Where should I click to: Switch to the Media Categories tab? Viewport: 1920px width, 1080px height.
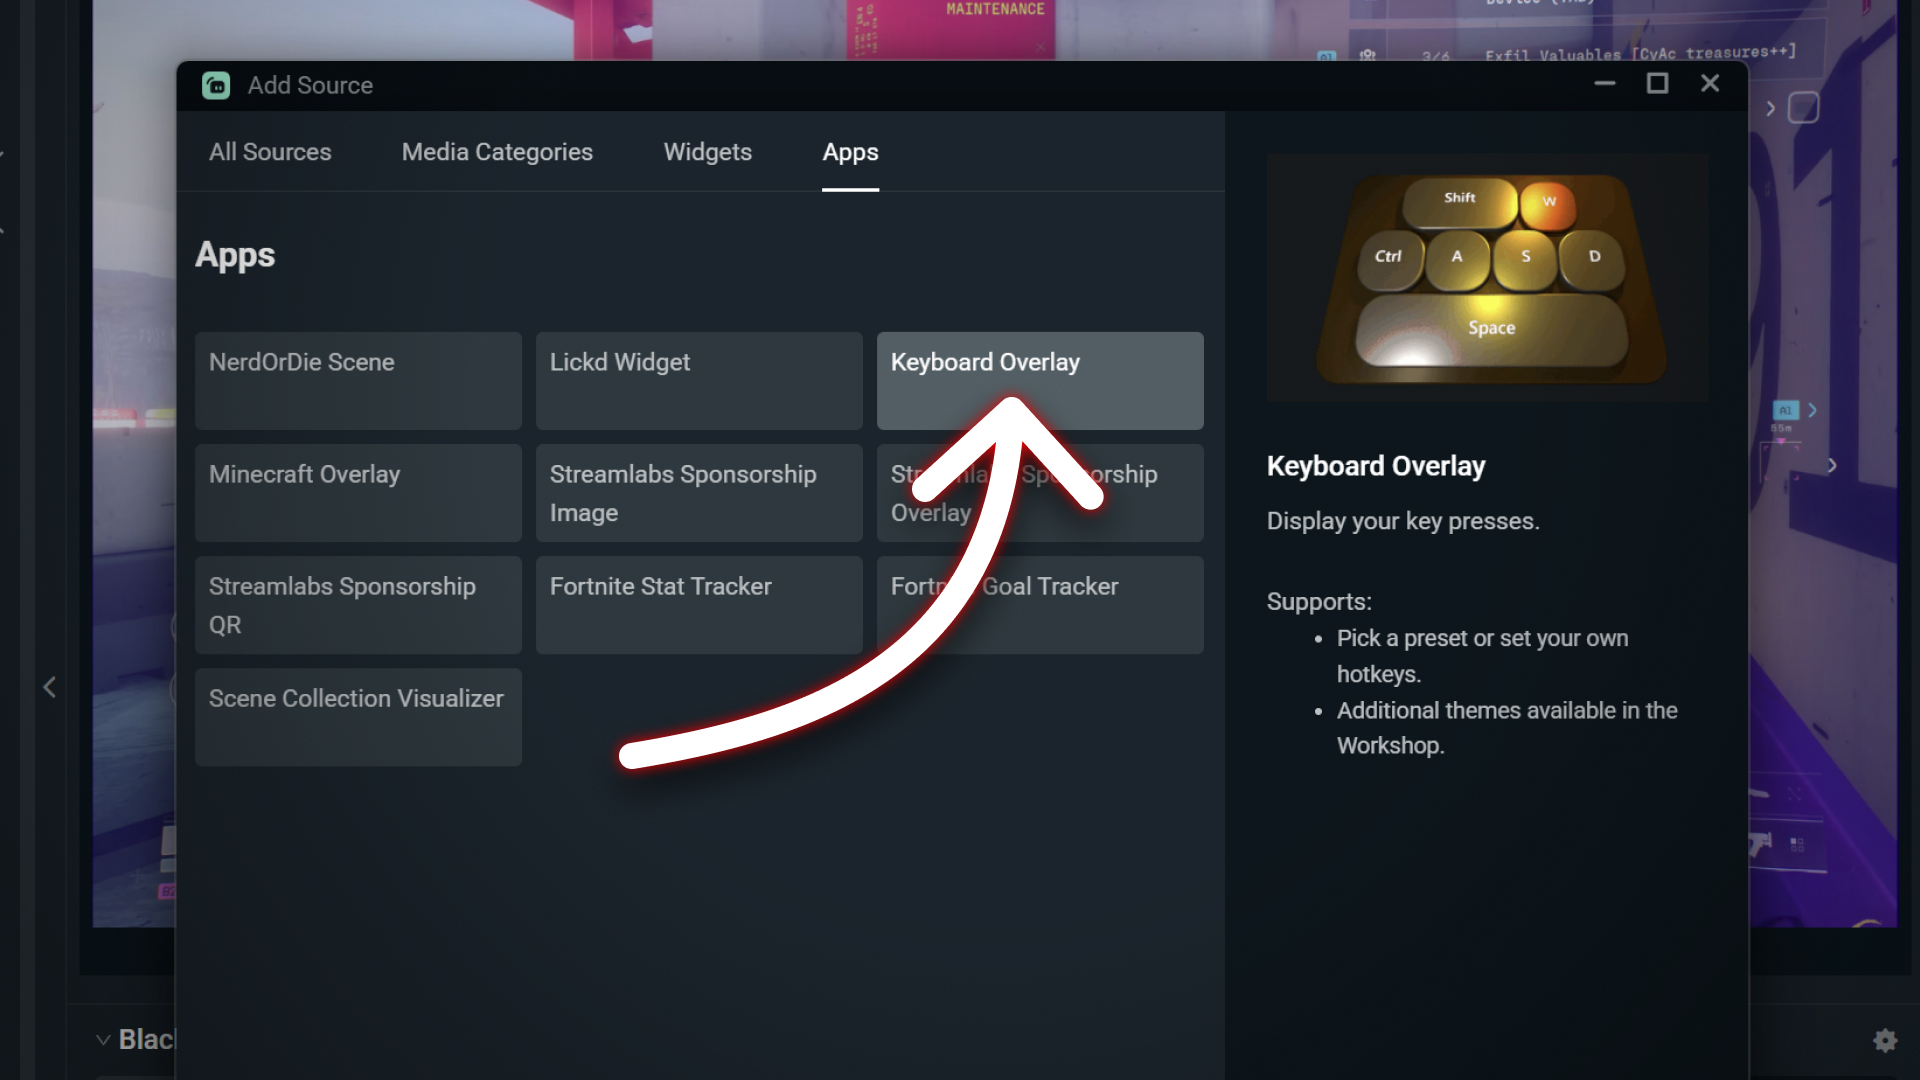pyautogui.click(x=497, y=152)
